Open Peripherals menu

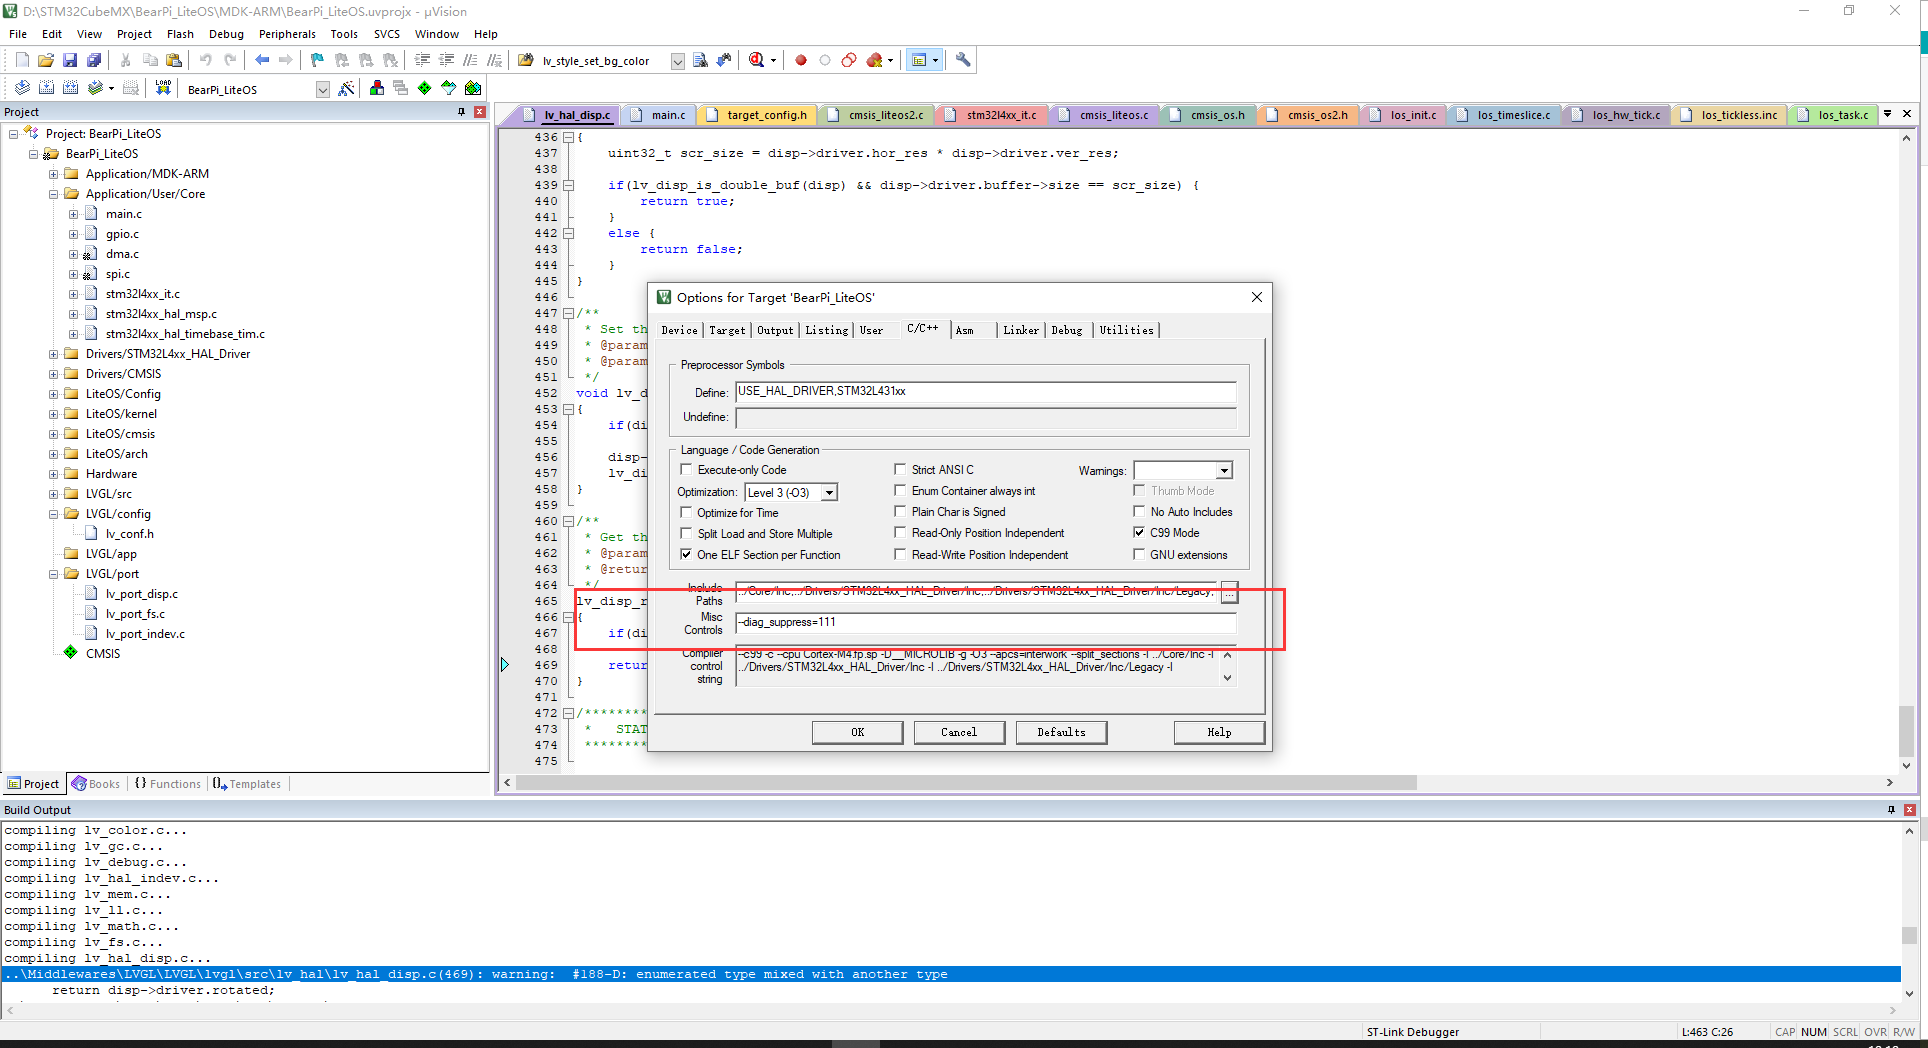(287, 34)
